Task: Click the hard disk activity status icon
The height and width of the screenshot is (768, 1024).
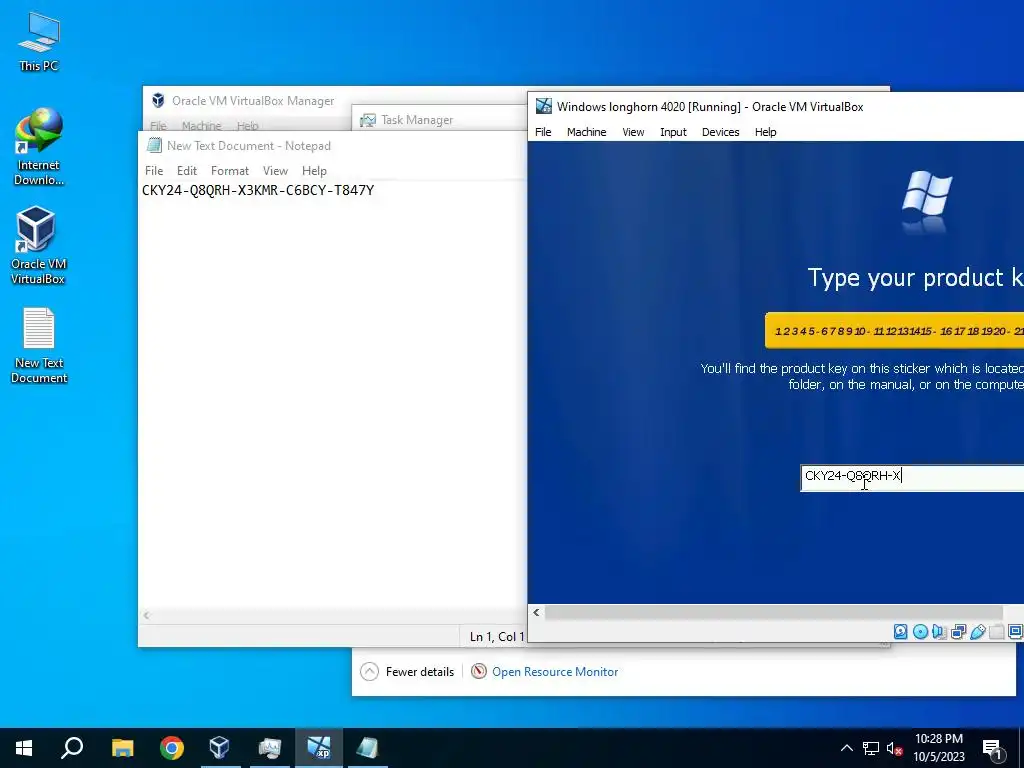Action: coord(901,632)
